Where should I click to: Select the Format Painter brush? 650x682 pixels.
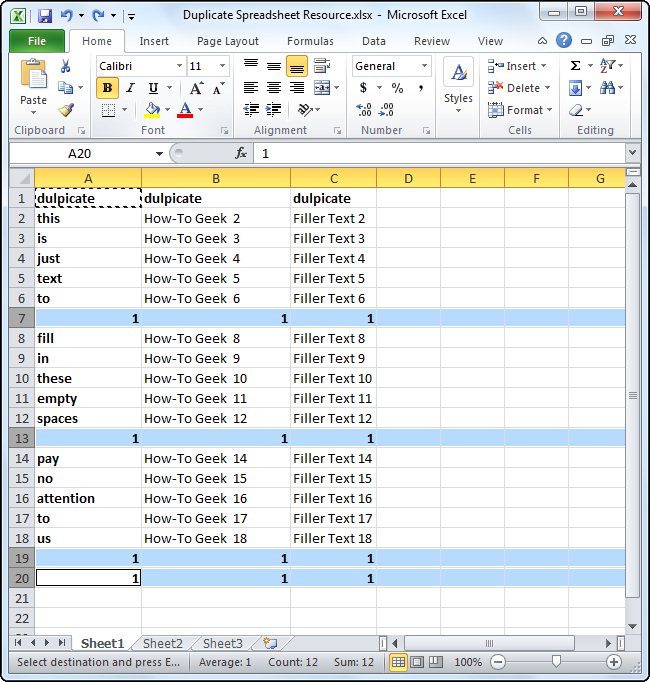point(66,110)
